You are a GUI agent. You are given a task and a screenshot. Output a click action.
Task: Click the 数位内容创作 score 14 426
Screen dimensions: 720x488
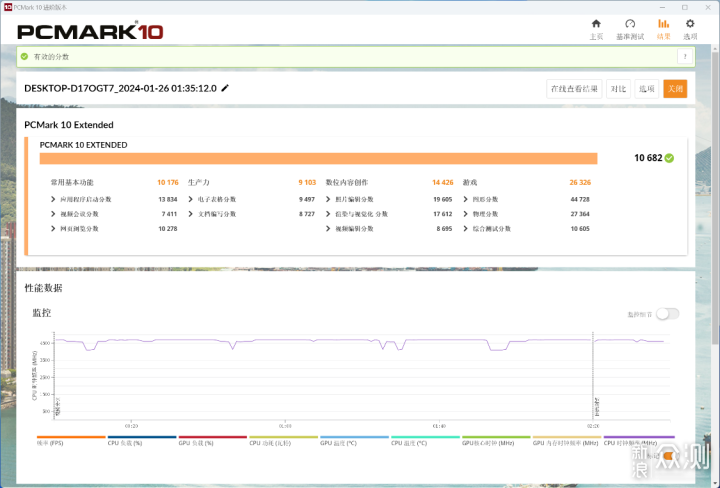click(x=443, y=182)
